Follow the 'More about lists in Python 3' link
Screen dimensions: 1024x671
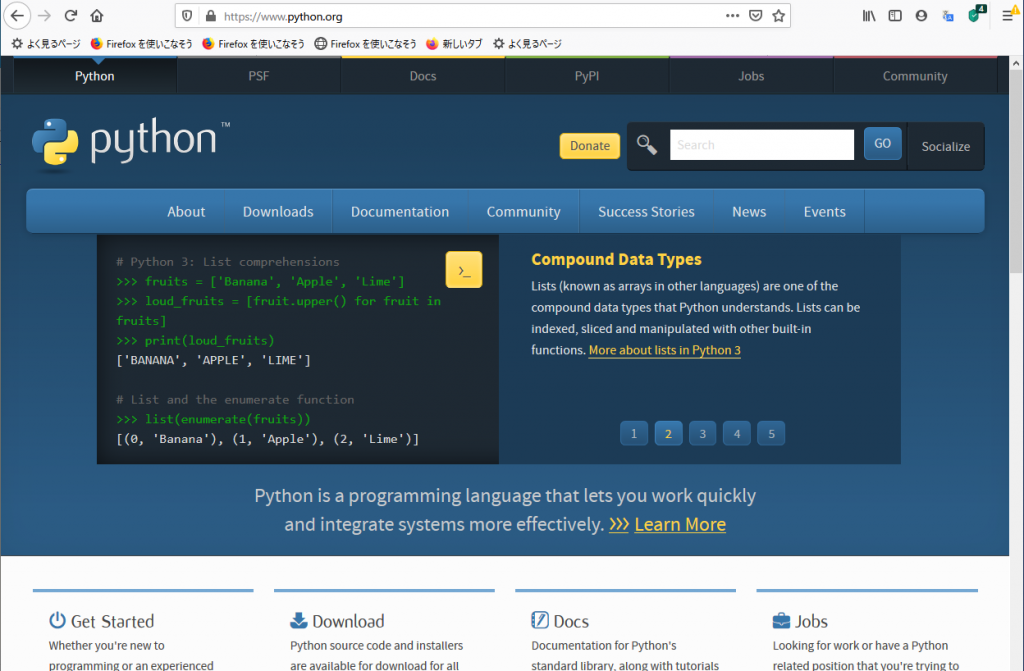(664, 350)
